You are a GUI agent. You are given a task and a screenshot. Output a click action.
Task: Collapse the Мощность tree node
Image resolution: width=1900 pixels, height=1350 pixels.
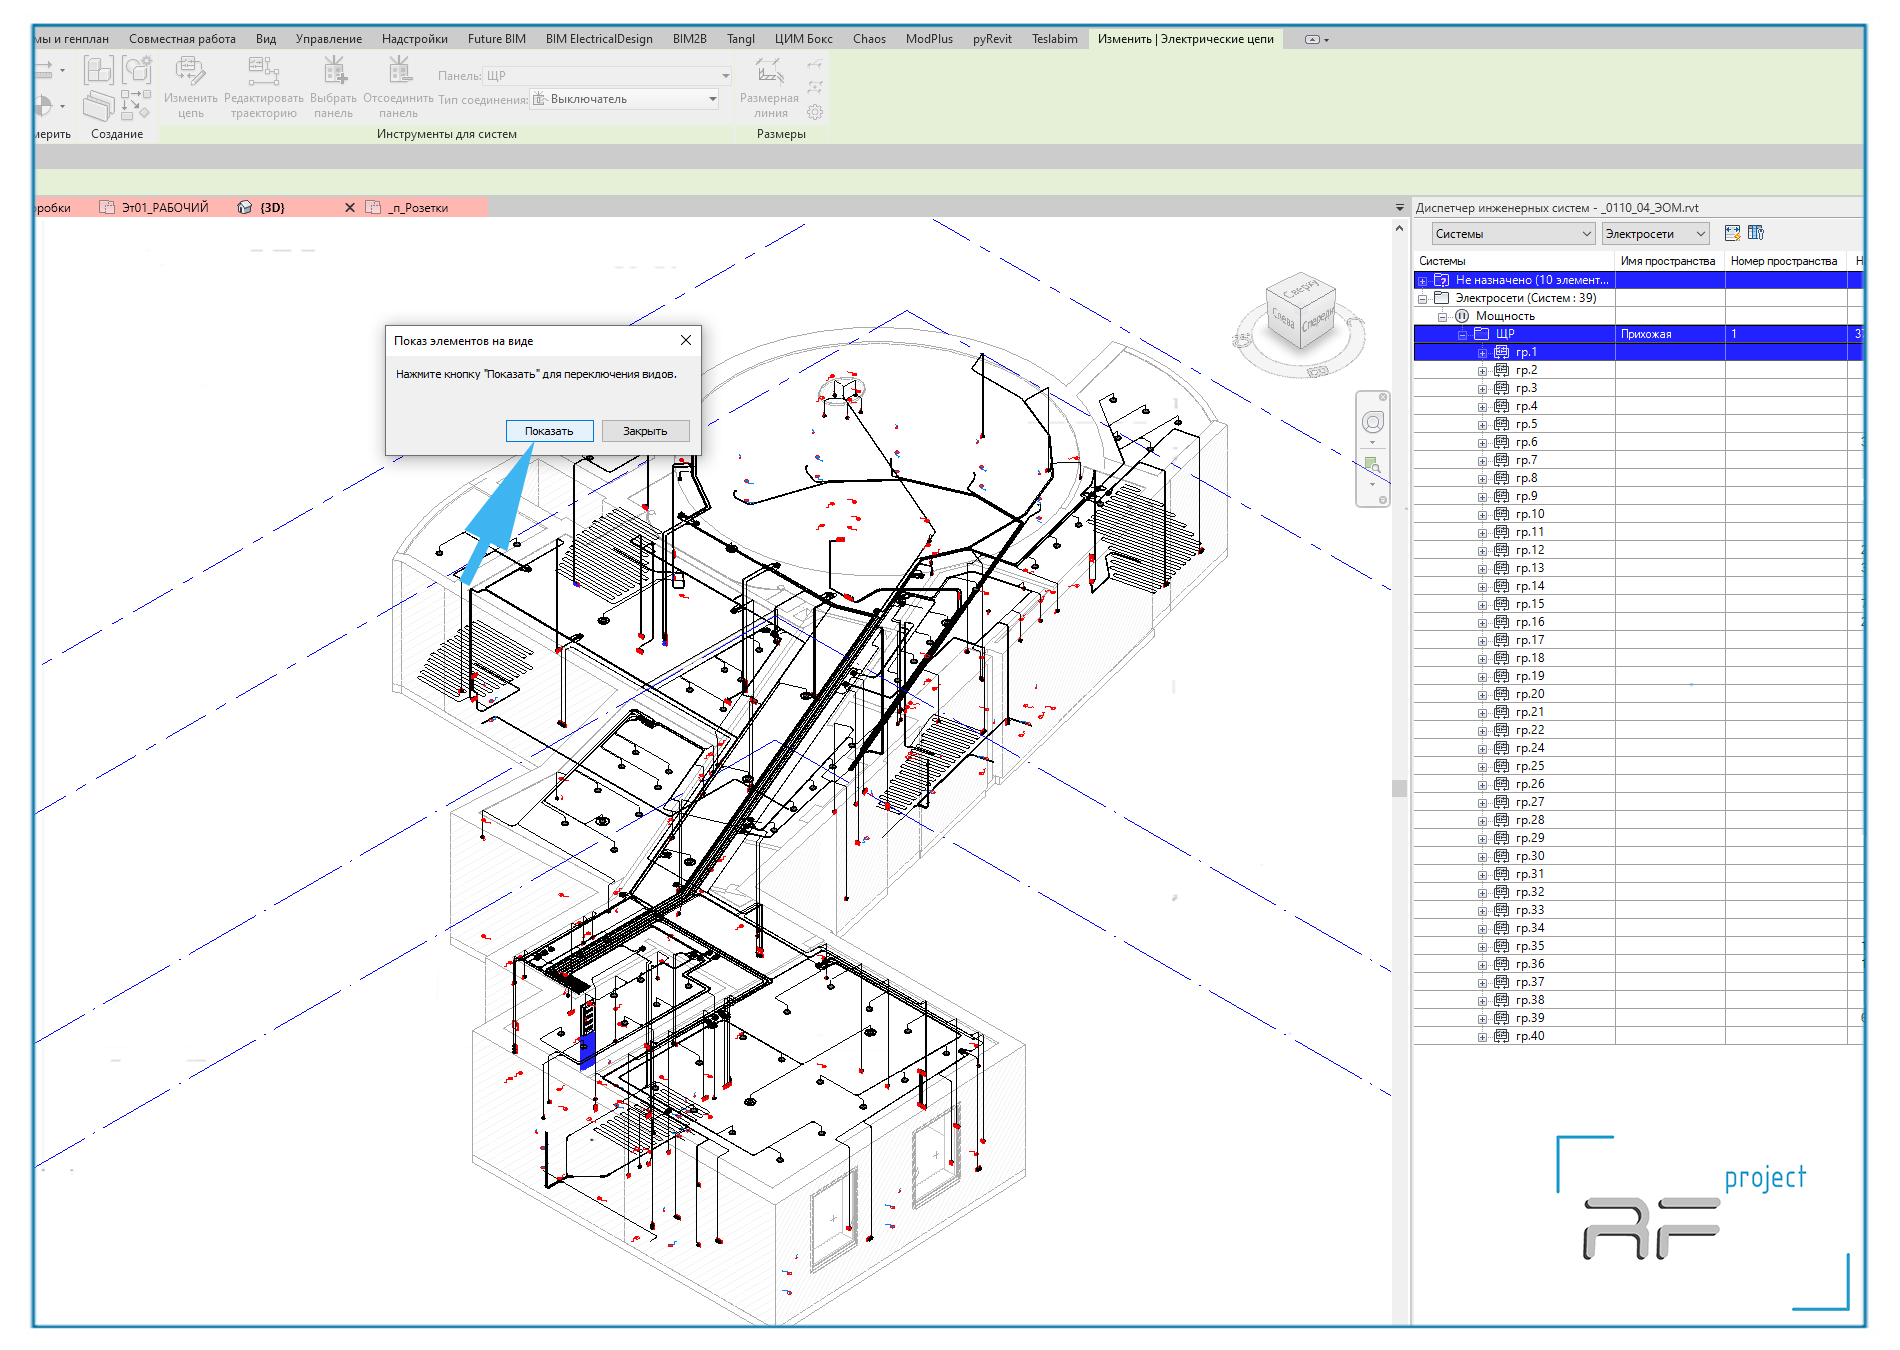tap(1443, 317)
